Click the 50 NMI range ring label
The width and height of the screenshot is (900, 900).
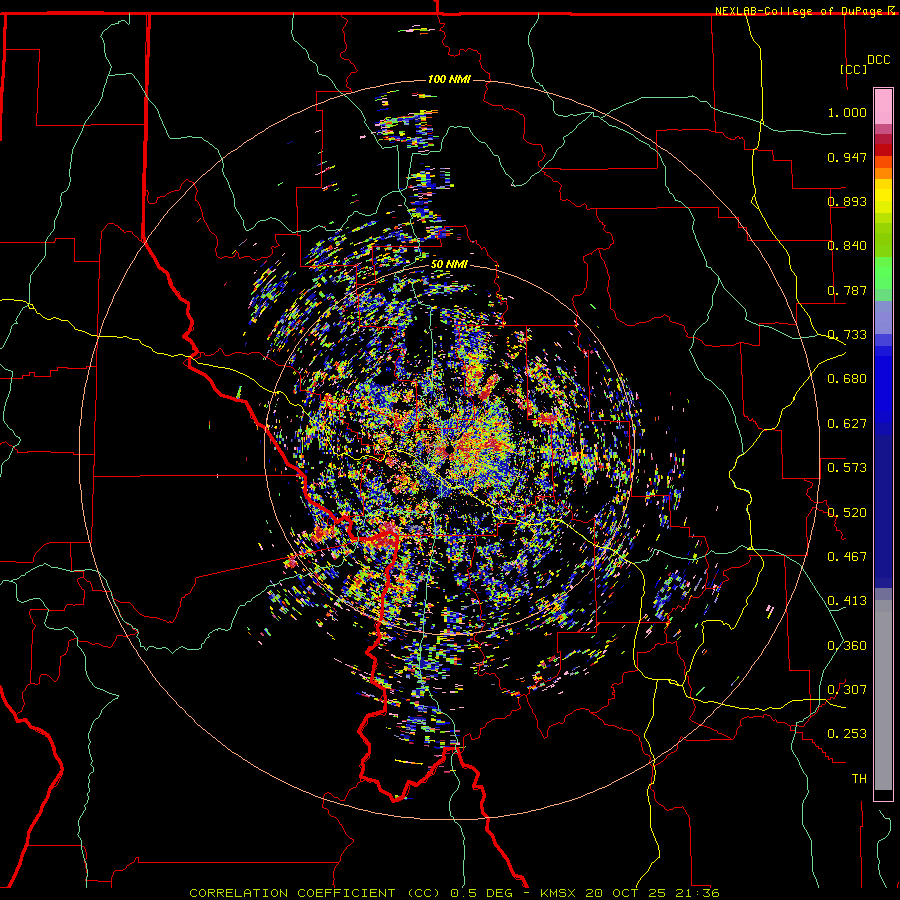tap(449, 265)
